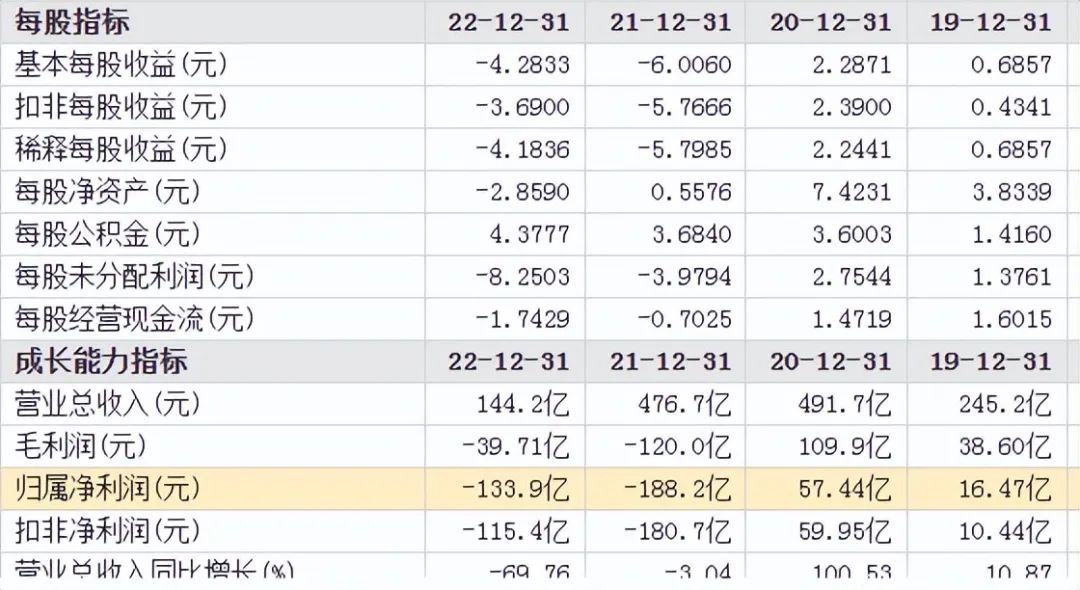Select the 营业总收入 value 491.7亿

point(845,404)
